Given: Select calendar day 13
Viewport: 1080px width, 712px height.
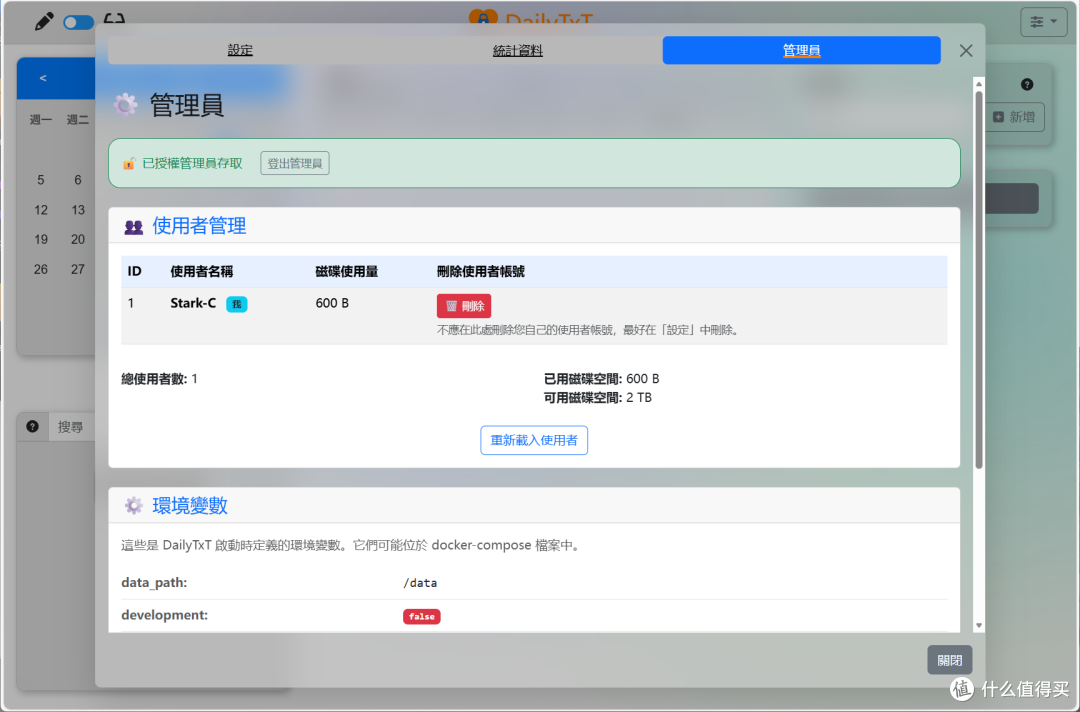Looking at the screenshot, I should (78, 210).
